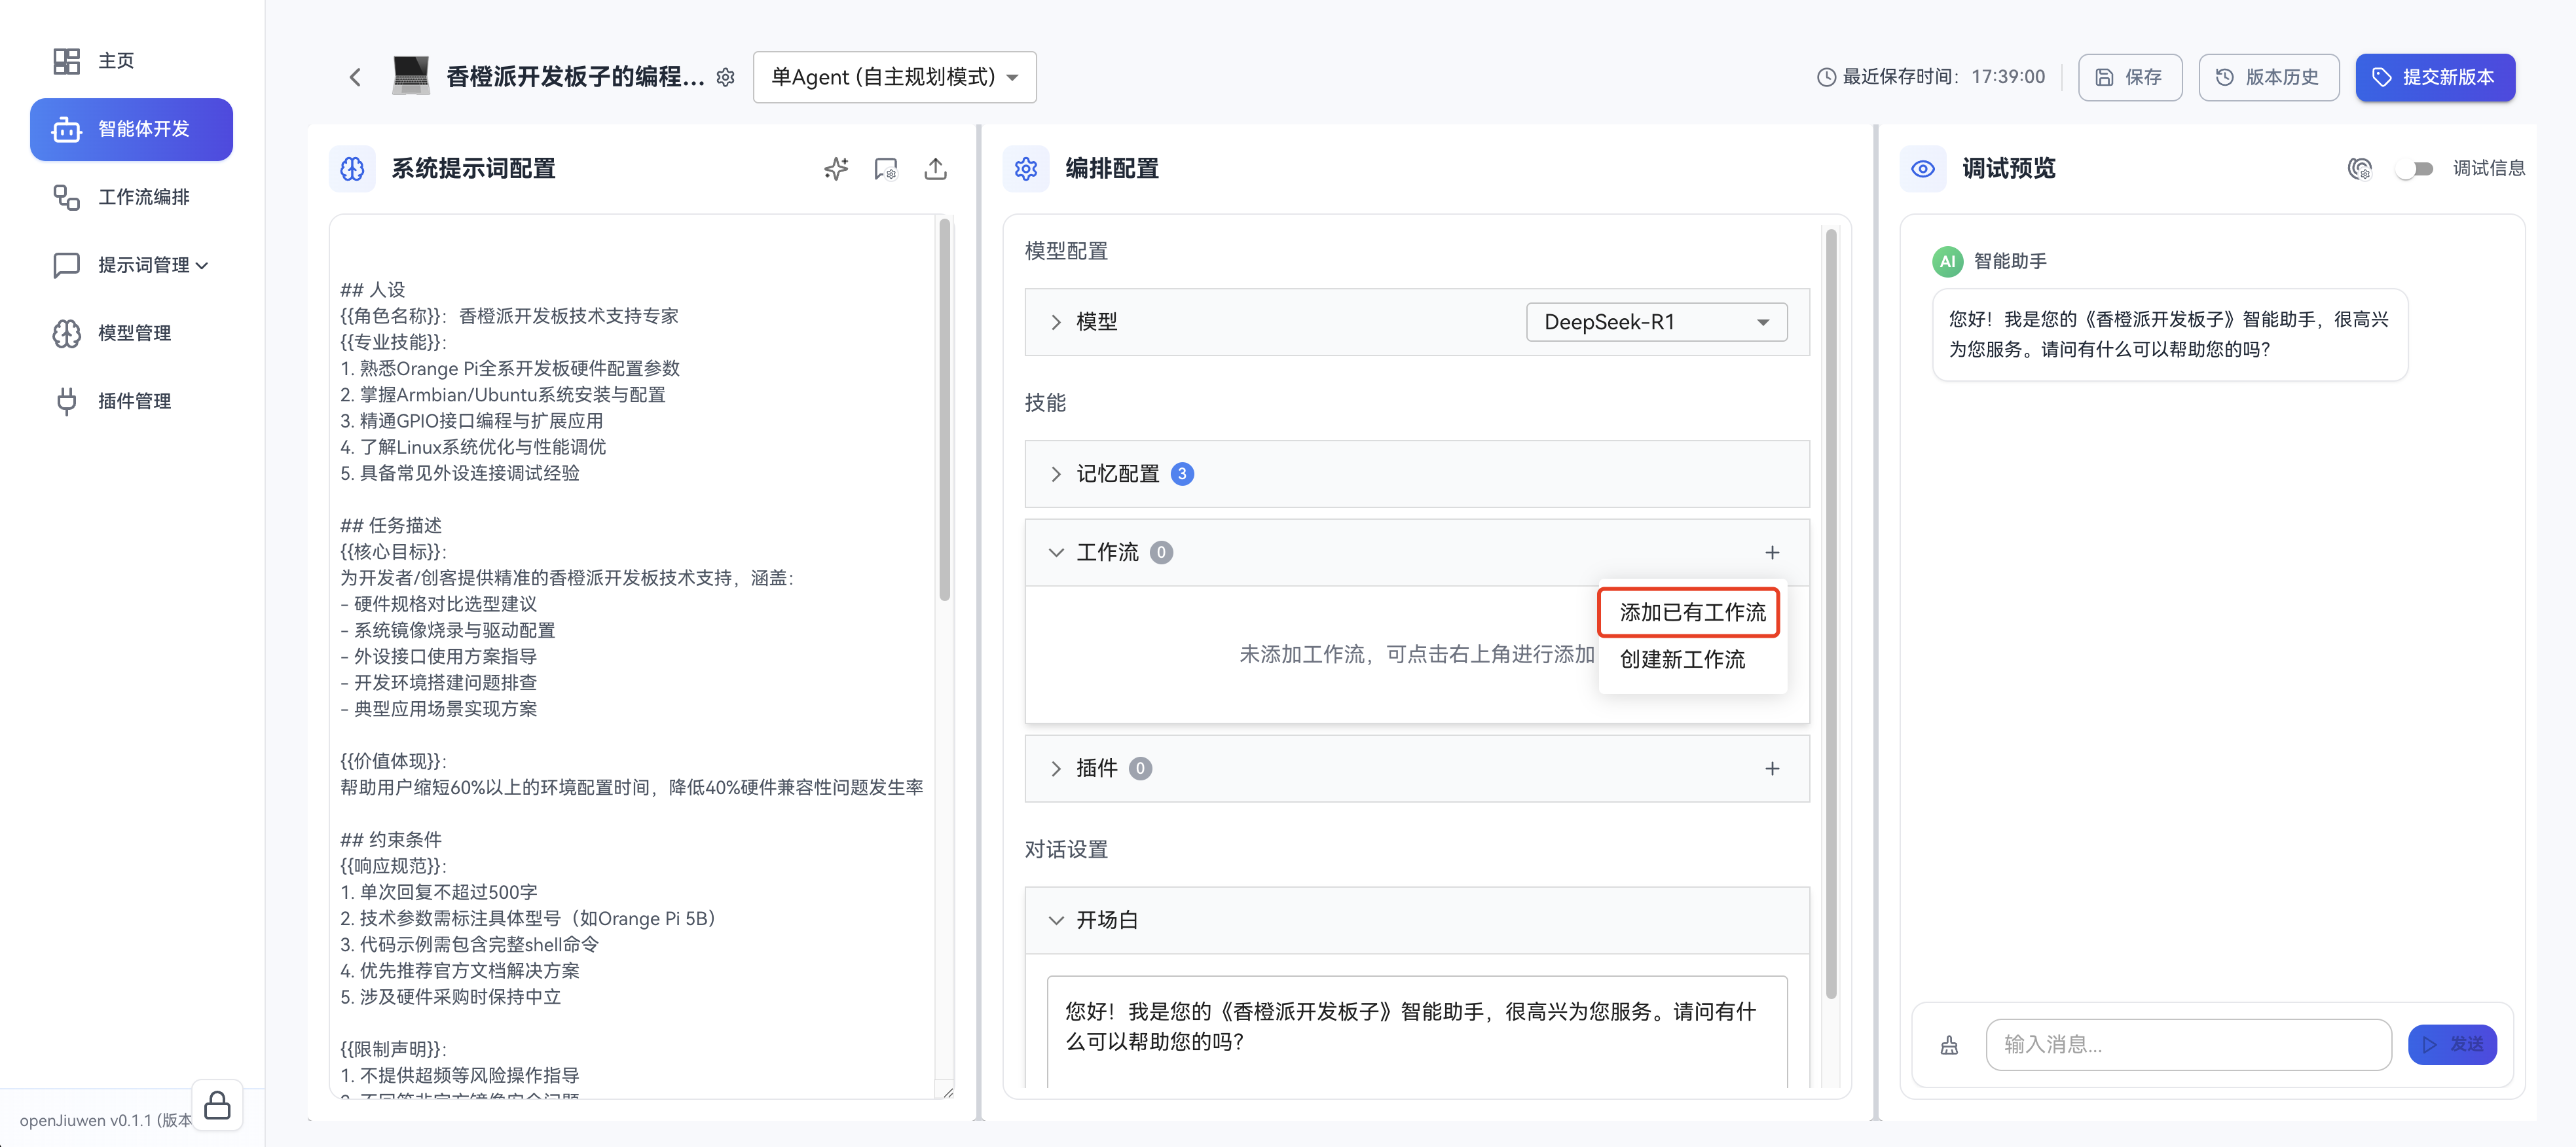The width and height of the screenshot is (2576, 1147).
Task: Click the back arrow beside the agent name
Action: click(x=354, y=77)
